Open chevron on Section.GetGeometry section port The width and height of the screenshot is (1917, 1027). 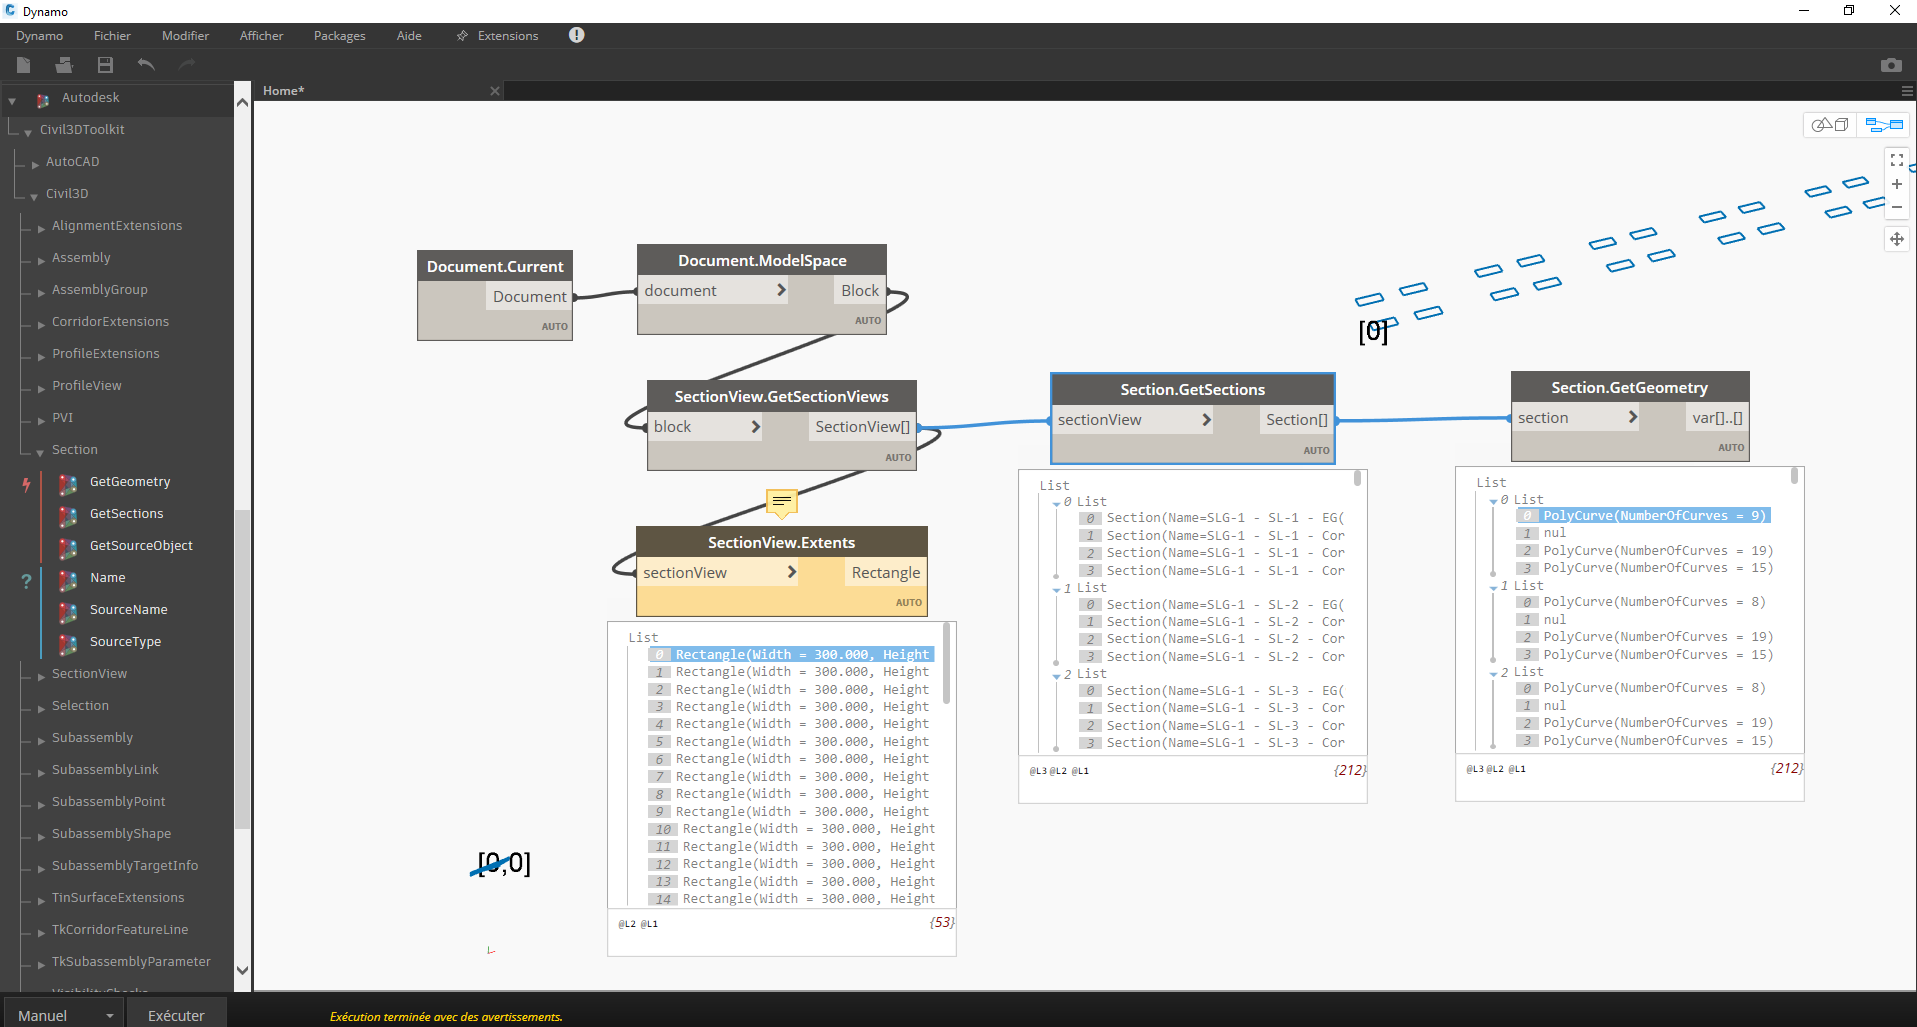(x=1633, y=418)
